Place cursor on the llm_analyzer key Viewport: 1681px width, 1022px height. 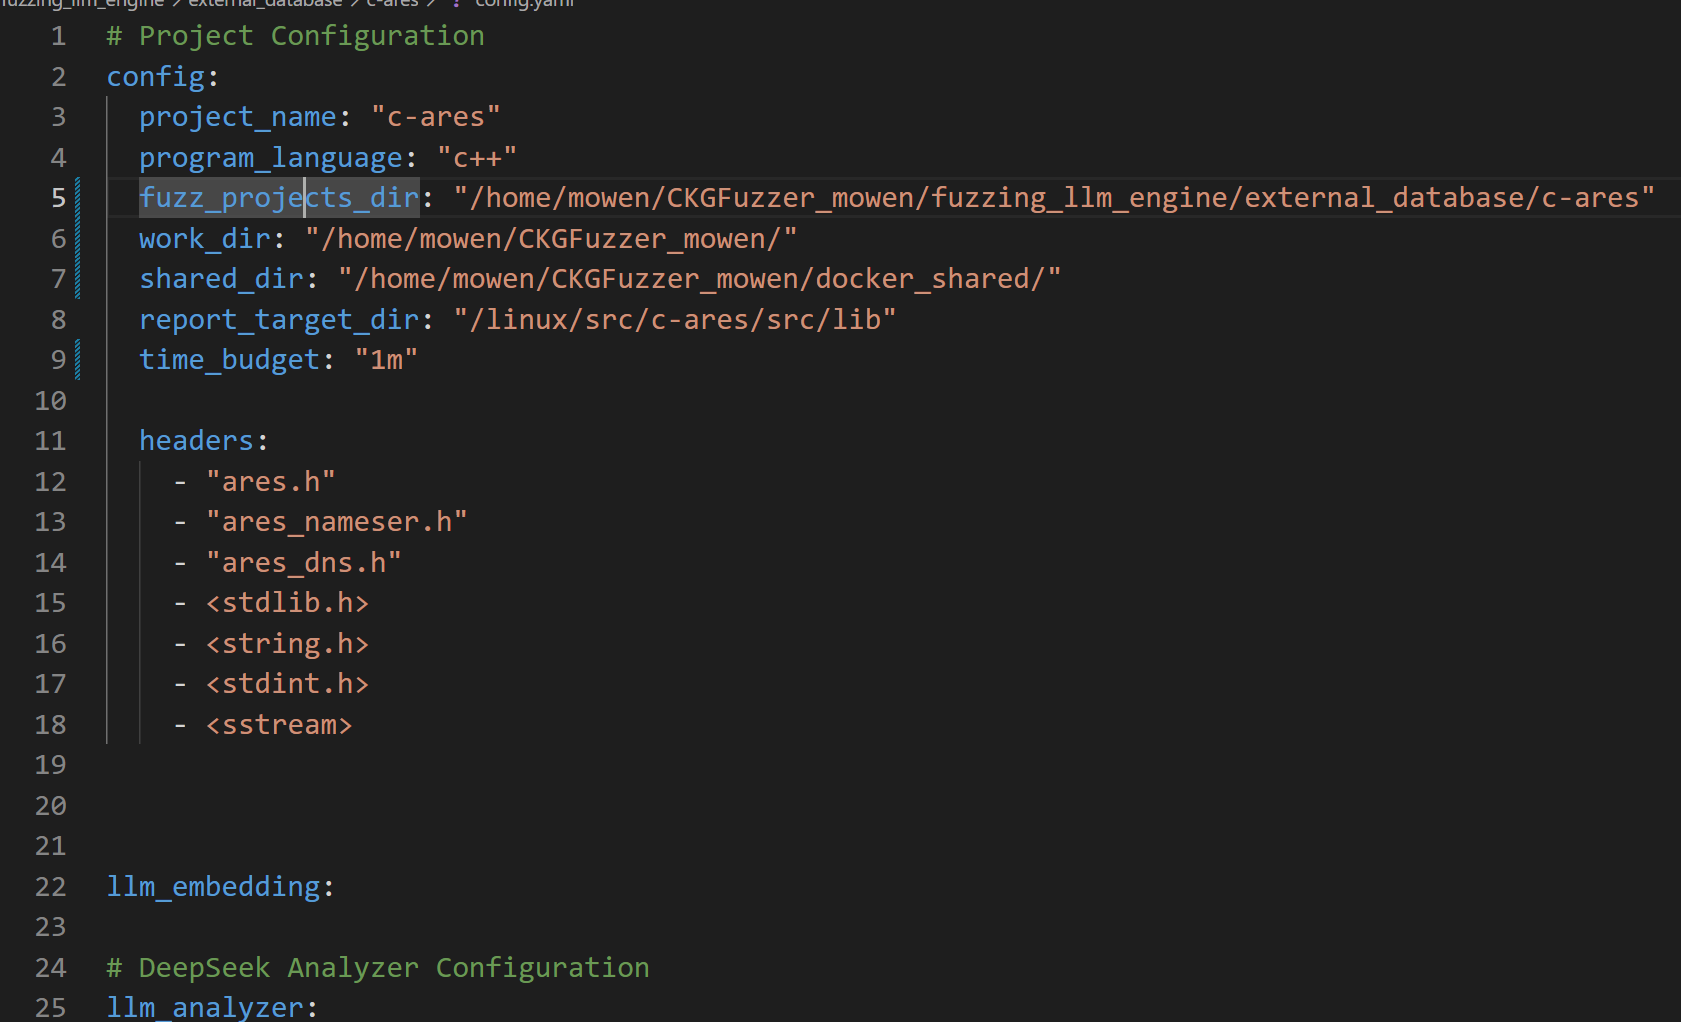(204, 1008)
